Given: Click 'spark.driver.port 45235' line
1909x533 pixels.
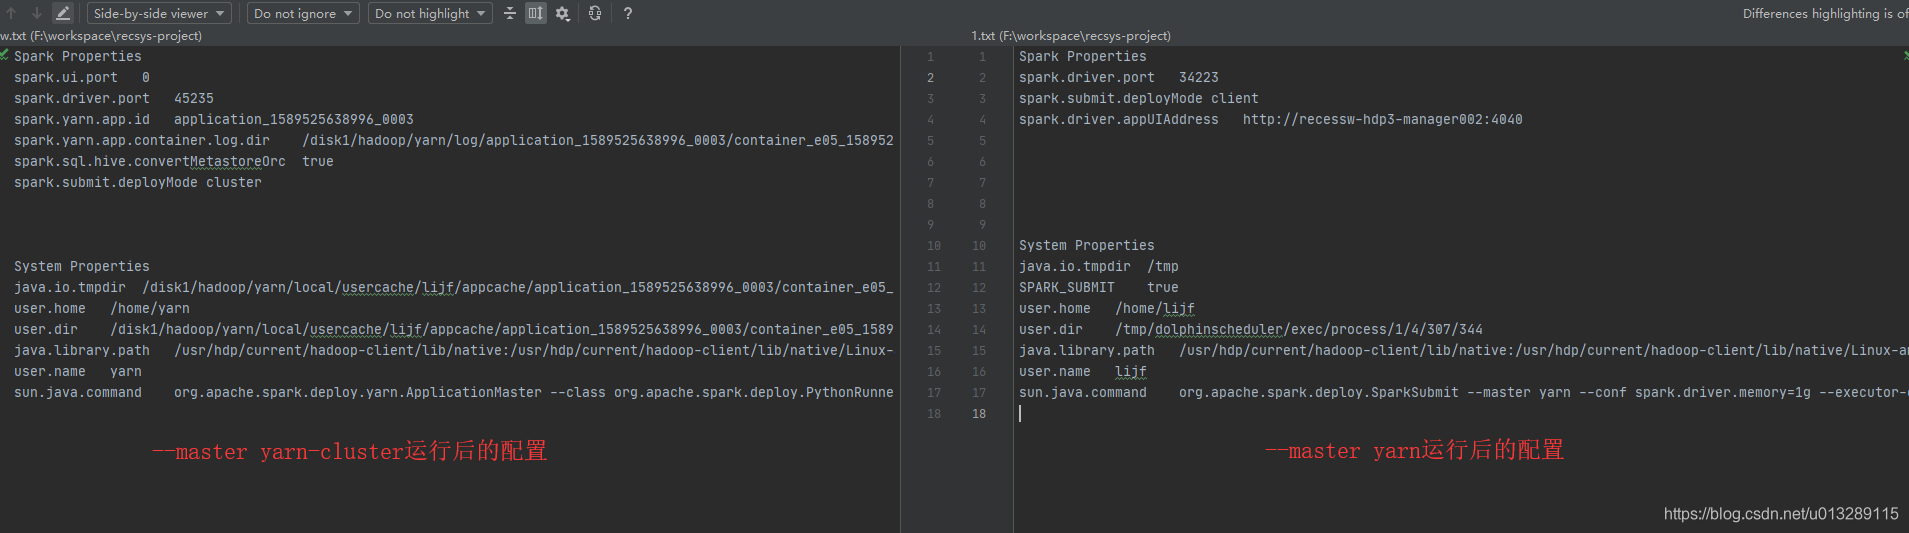Looking at the screenshot, I should pyautogui.click(x=114, y=98).
